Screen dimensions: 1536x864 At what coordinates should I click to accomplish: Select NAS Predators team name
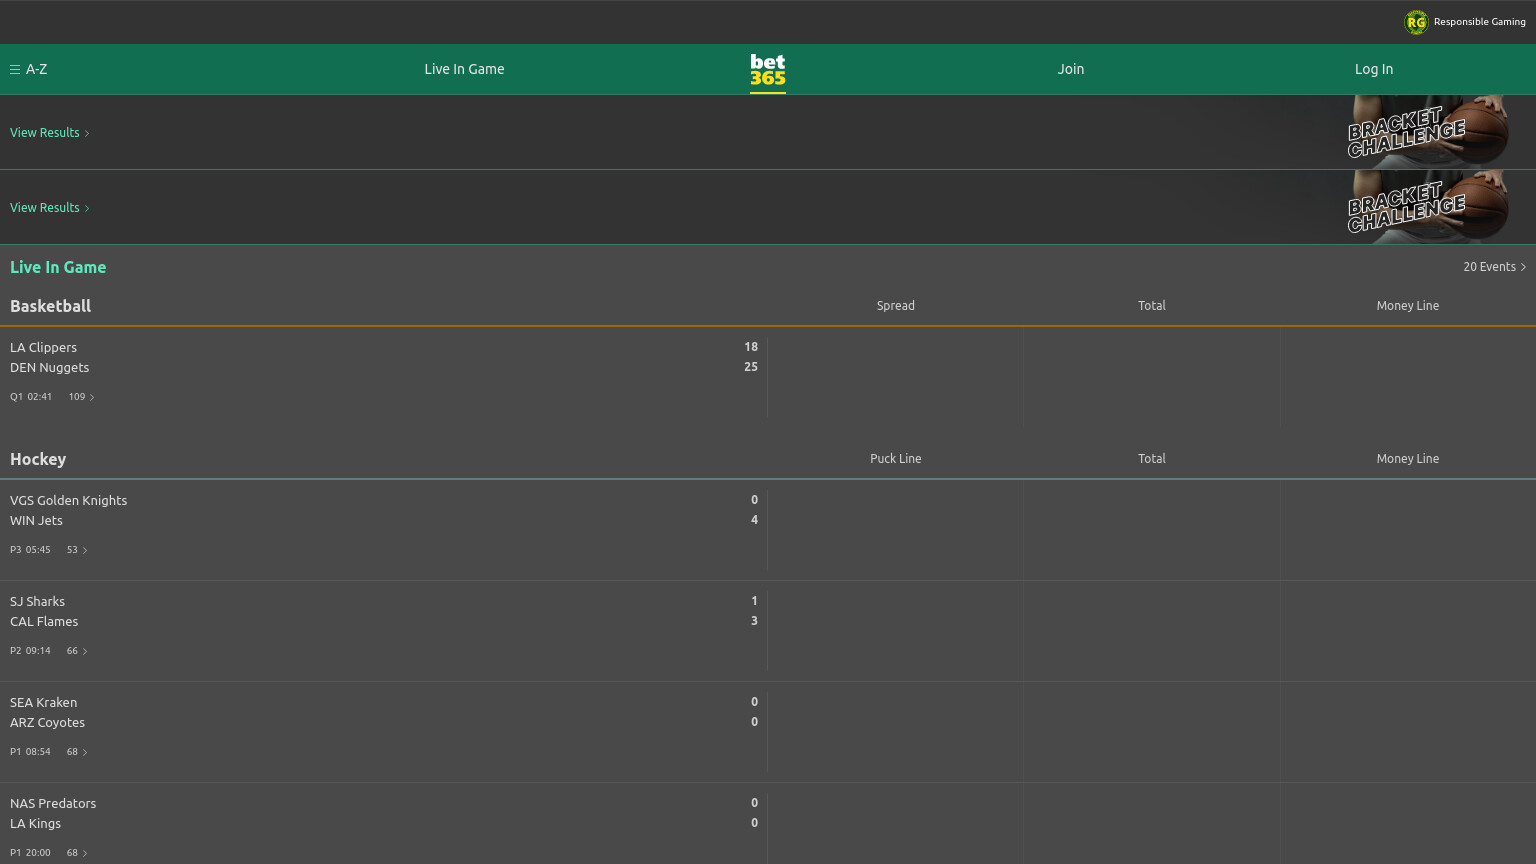coord(53,803)
